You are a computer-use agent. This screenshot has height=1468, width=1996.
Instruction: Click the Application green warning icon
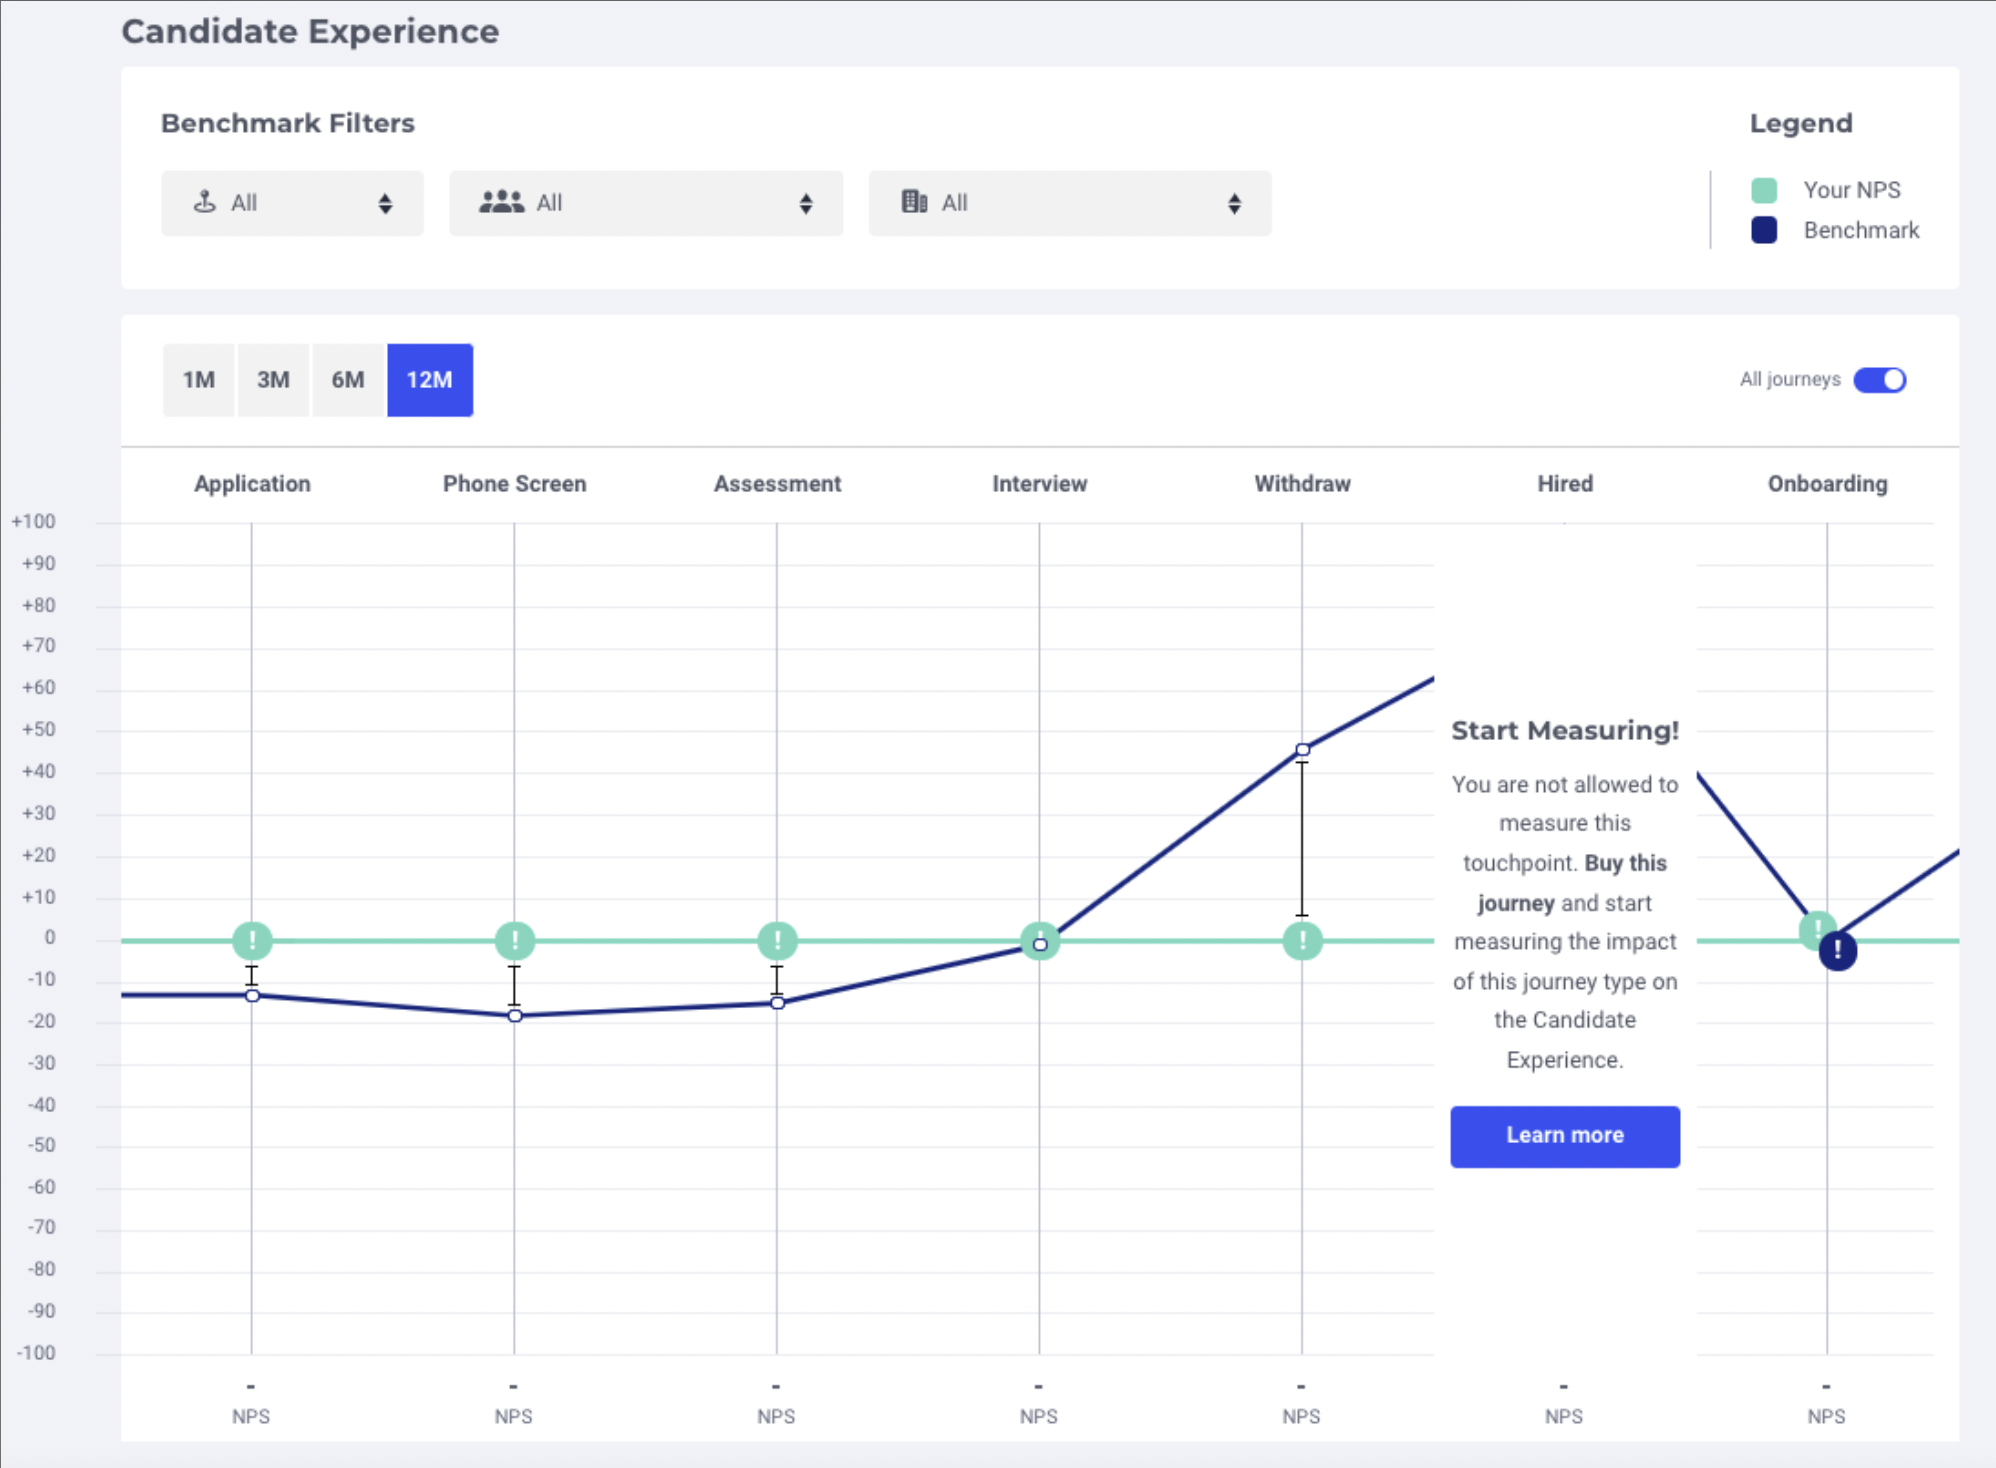point(252,940)
